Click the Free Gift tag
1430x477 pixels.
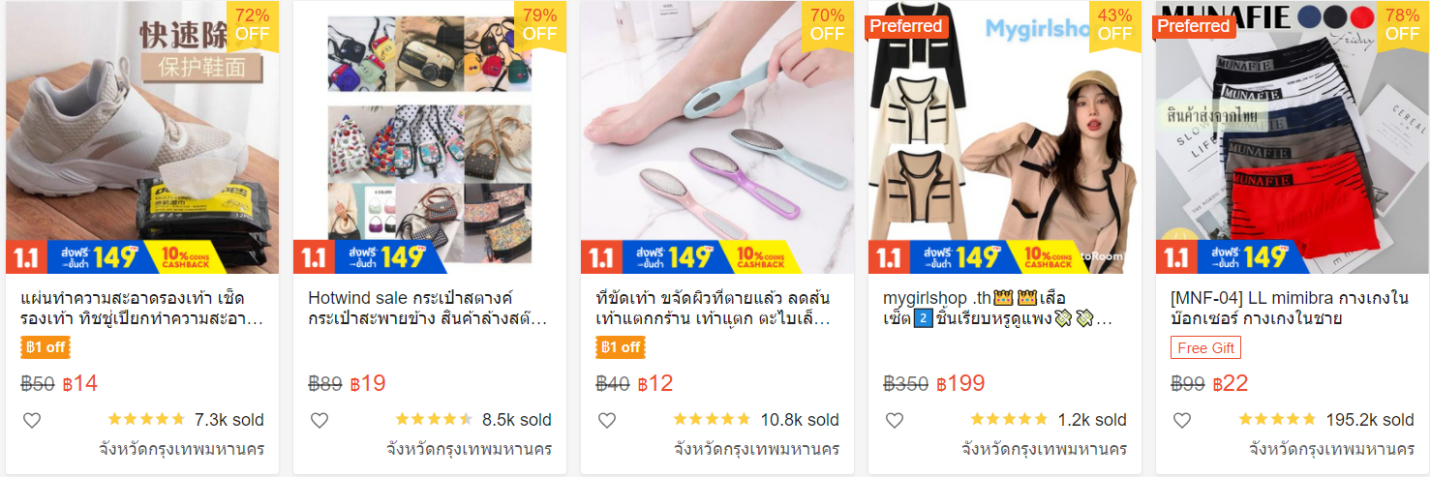pos(1206,348)
